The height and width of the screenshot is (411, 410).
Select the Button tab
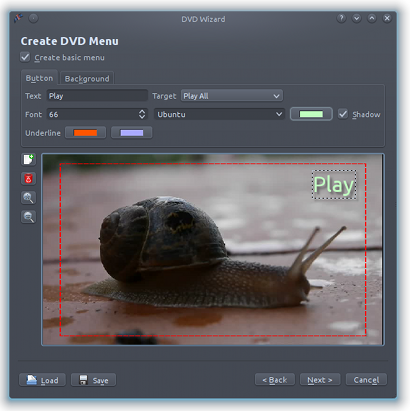(39, 78)
